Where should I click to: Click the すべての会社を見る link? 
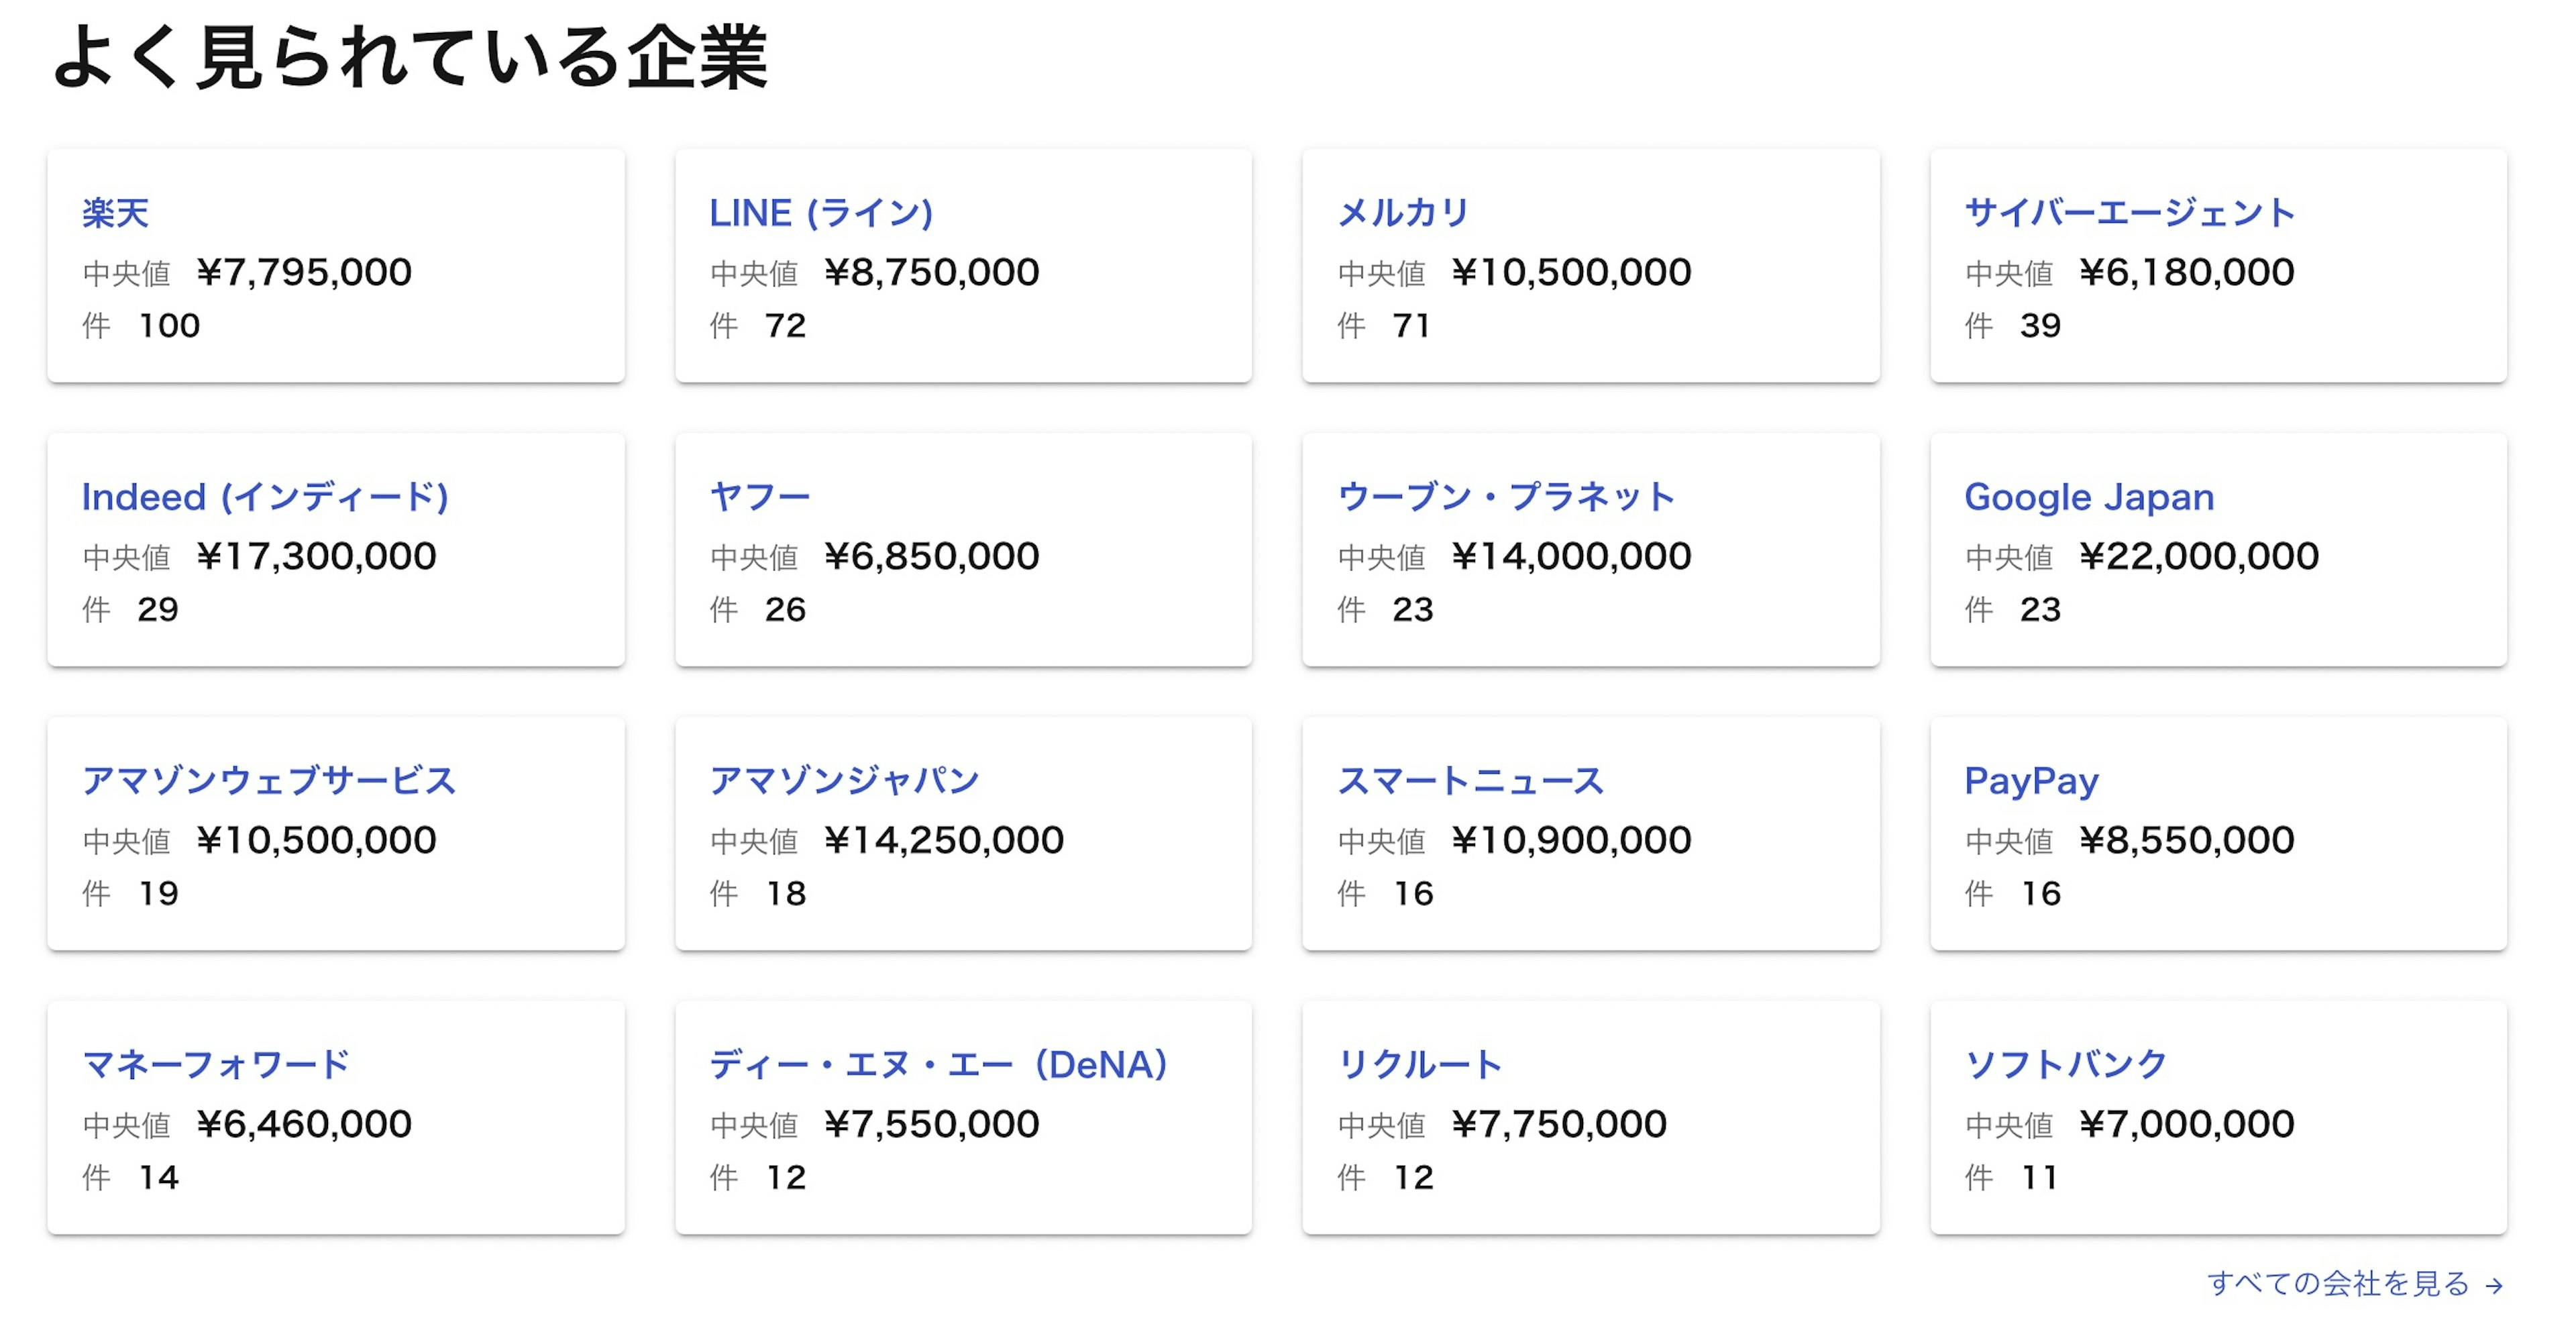(2338, 1283)
